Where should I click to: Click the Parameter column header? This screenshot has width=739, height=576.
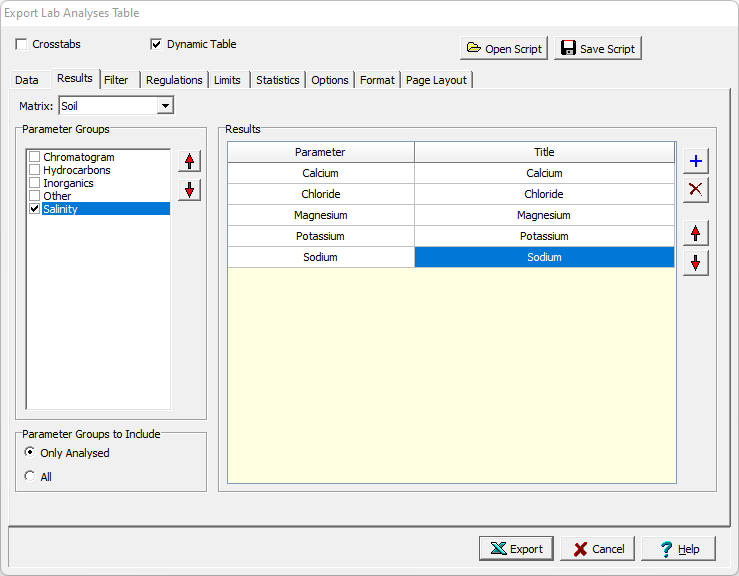(320, 152)
